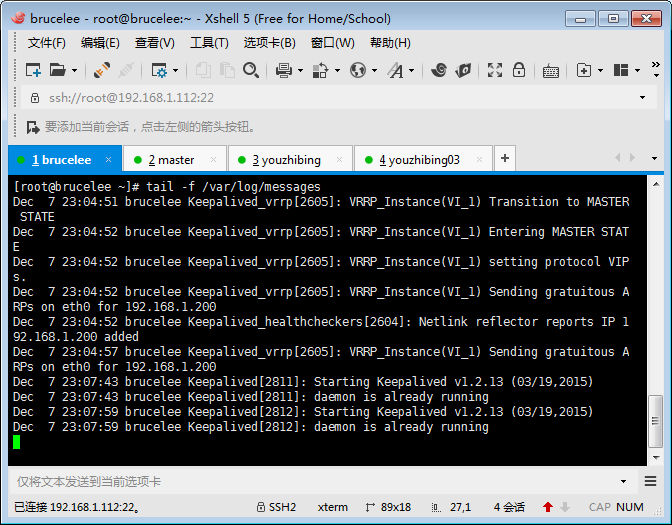Click the new tab group plus icon
This screenshot has width=672, height=525.
(x=584, y=70)
